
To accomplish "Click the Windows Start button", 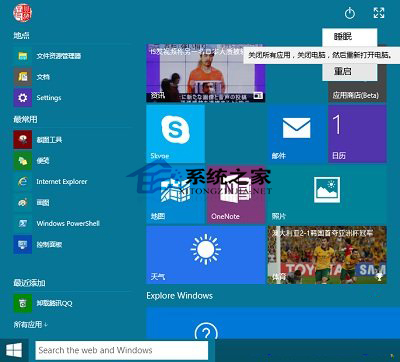I will 14,350.
